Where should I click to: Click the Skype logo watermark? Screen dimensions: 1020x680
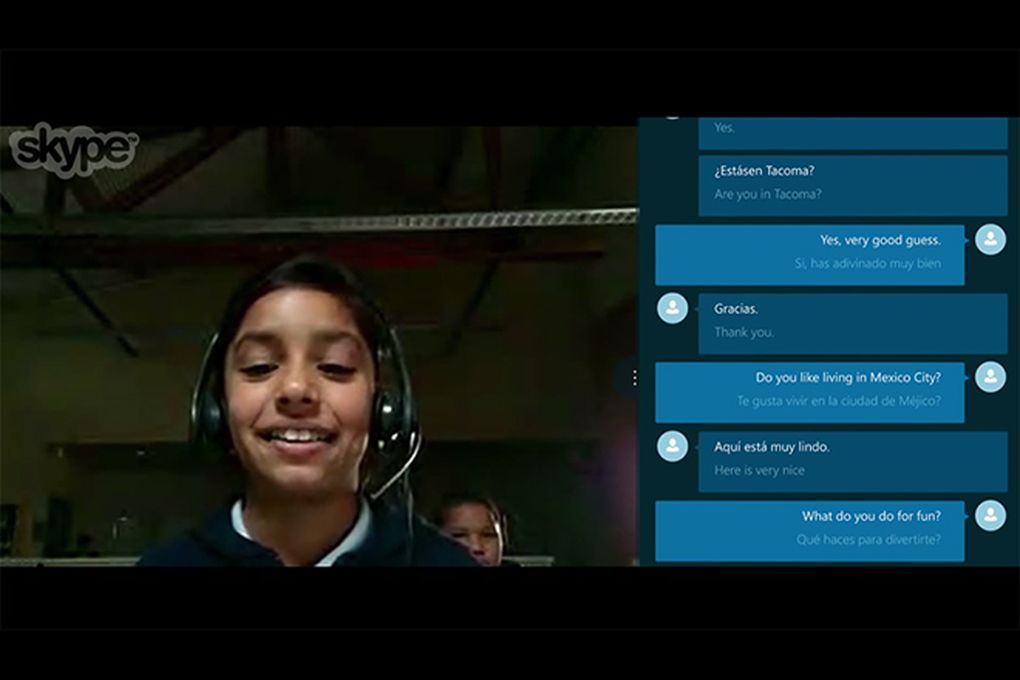(72, 150)
